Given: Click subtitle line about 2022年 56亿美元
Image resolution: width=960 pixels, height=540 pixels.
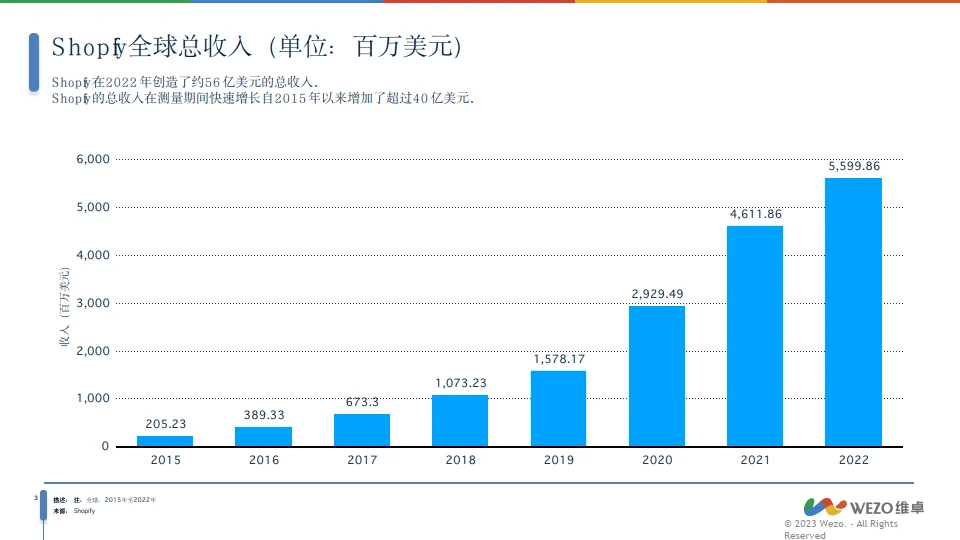Looking at the screenshot, I should [185, 82].
